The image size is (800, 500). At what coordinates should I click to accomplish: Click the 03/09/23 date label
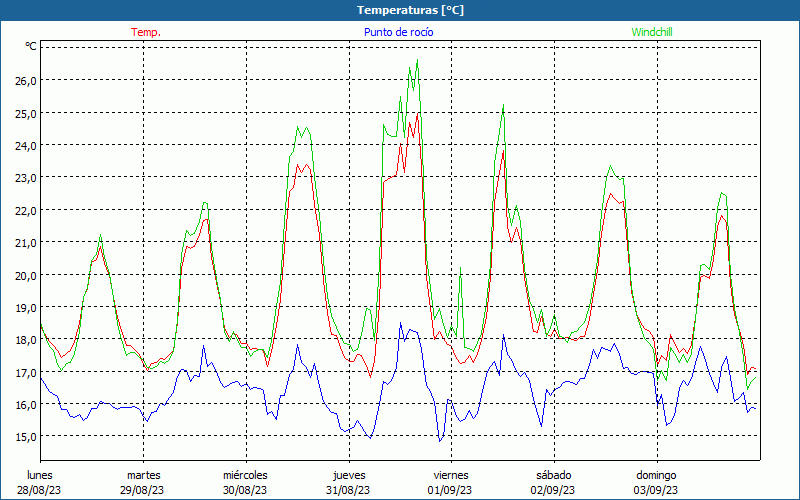[x=656, y=490]
